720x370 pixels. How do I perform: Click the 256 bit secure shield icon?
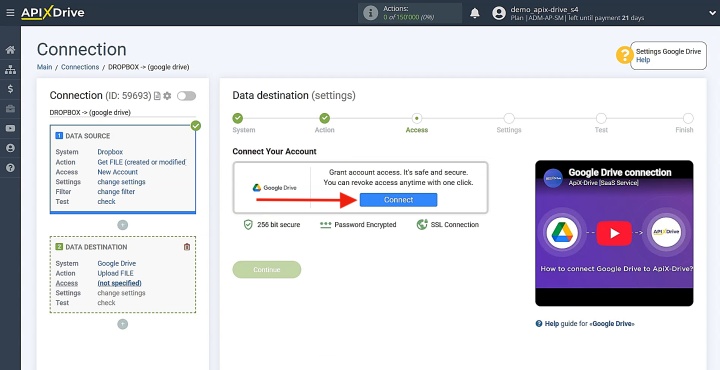(248, 224)
